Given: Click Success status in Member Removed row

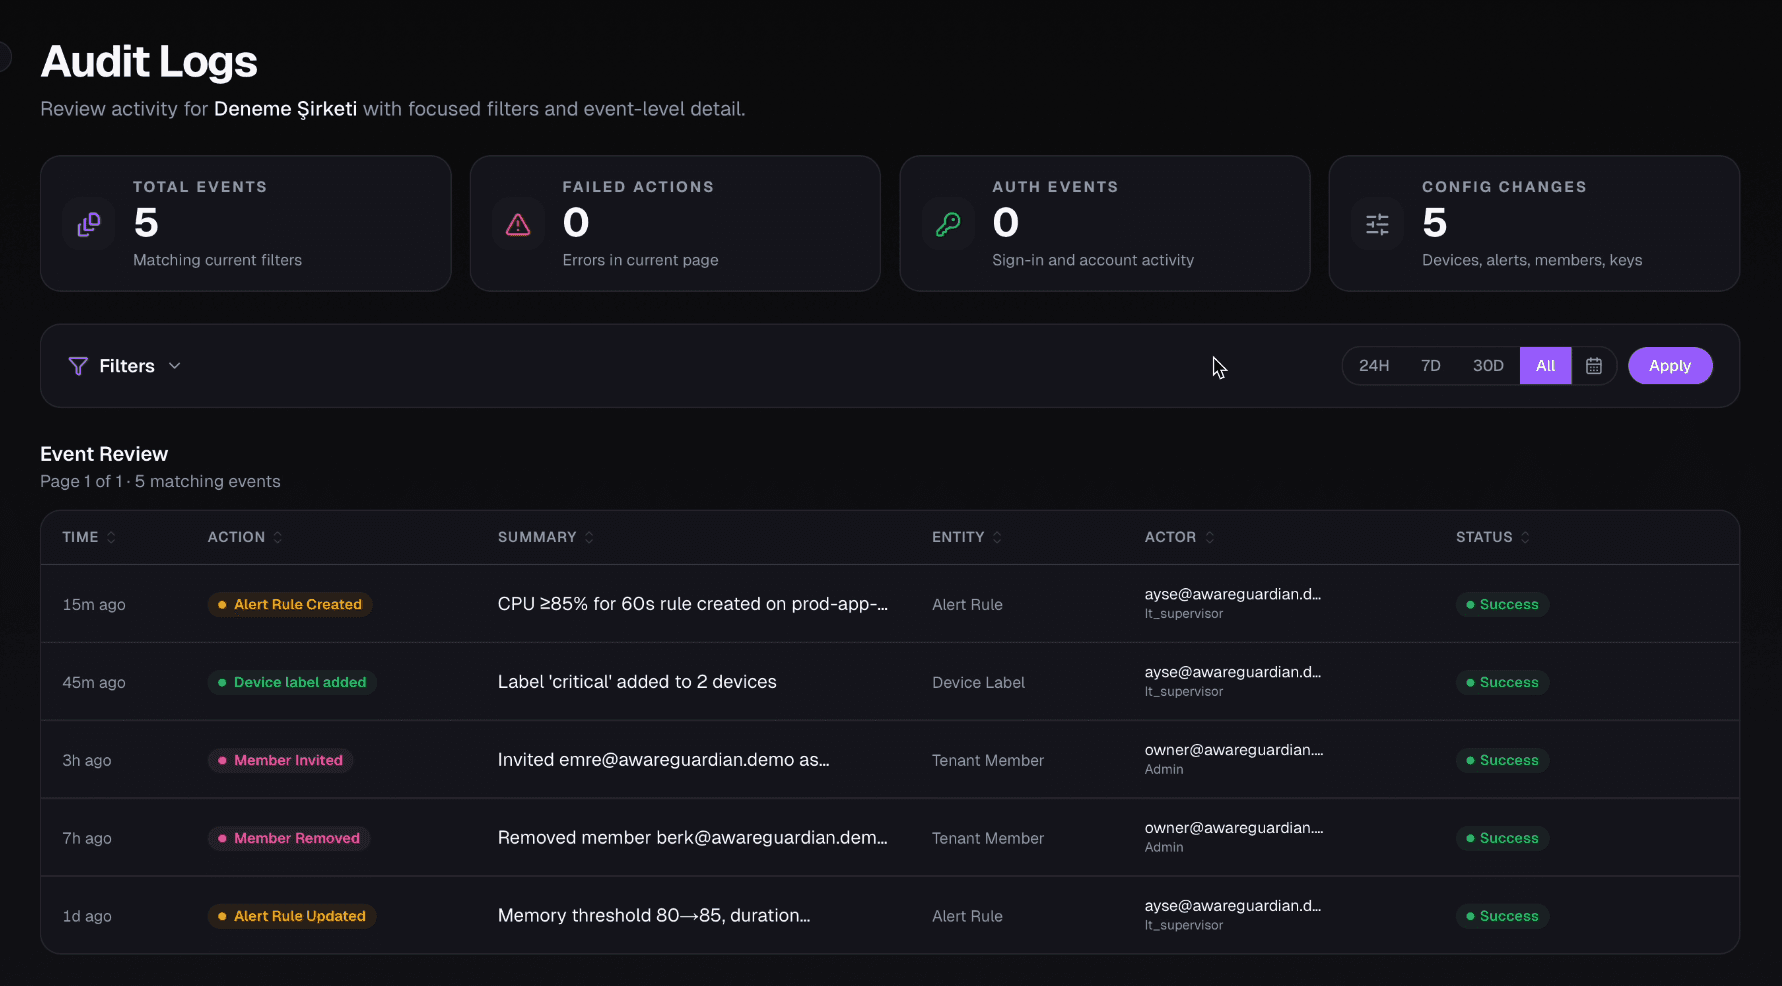Looking at the screenshot, I should [1502, 838].
